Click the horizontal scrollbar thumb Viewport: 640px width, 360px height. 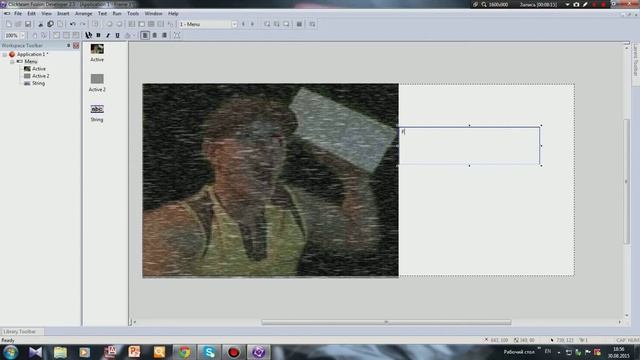tap(386, 322)
